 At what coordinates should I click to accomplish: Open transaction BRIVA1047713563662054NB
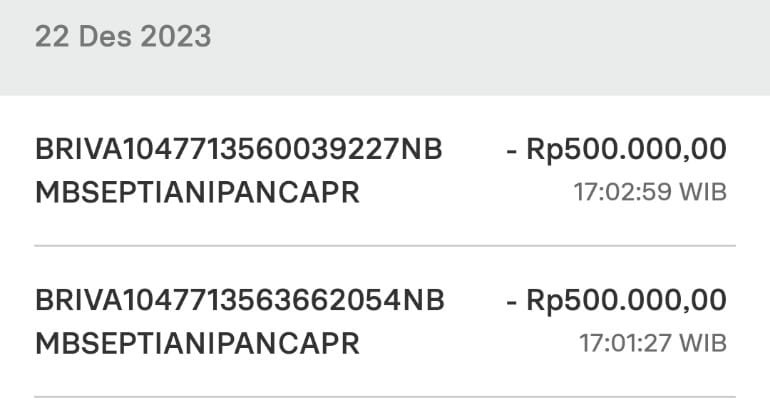click(x=238, y=300)
